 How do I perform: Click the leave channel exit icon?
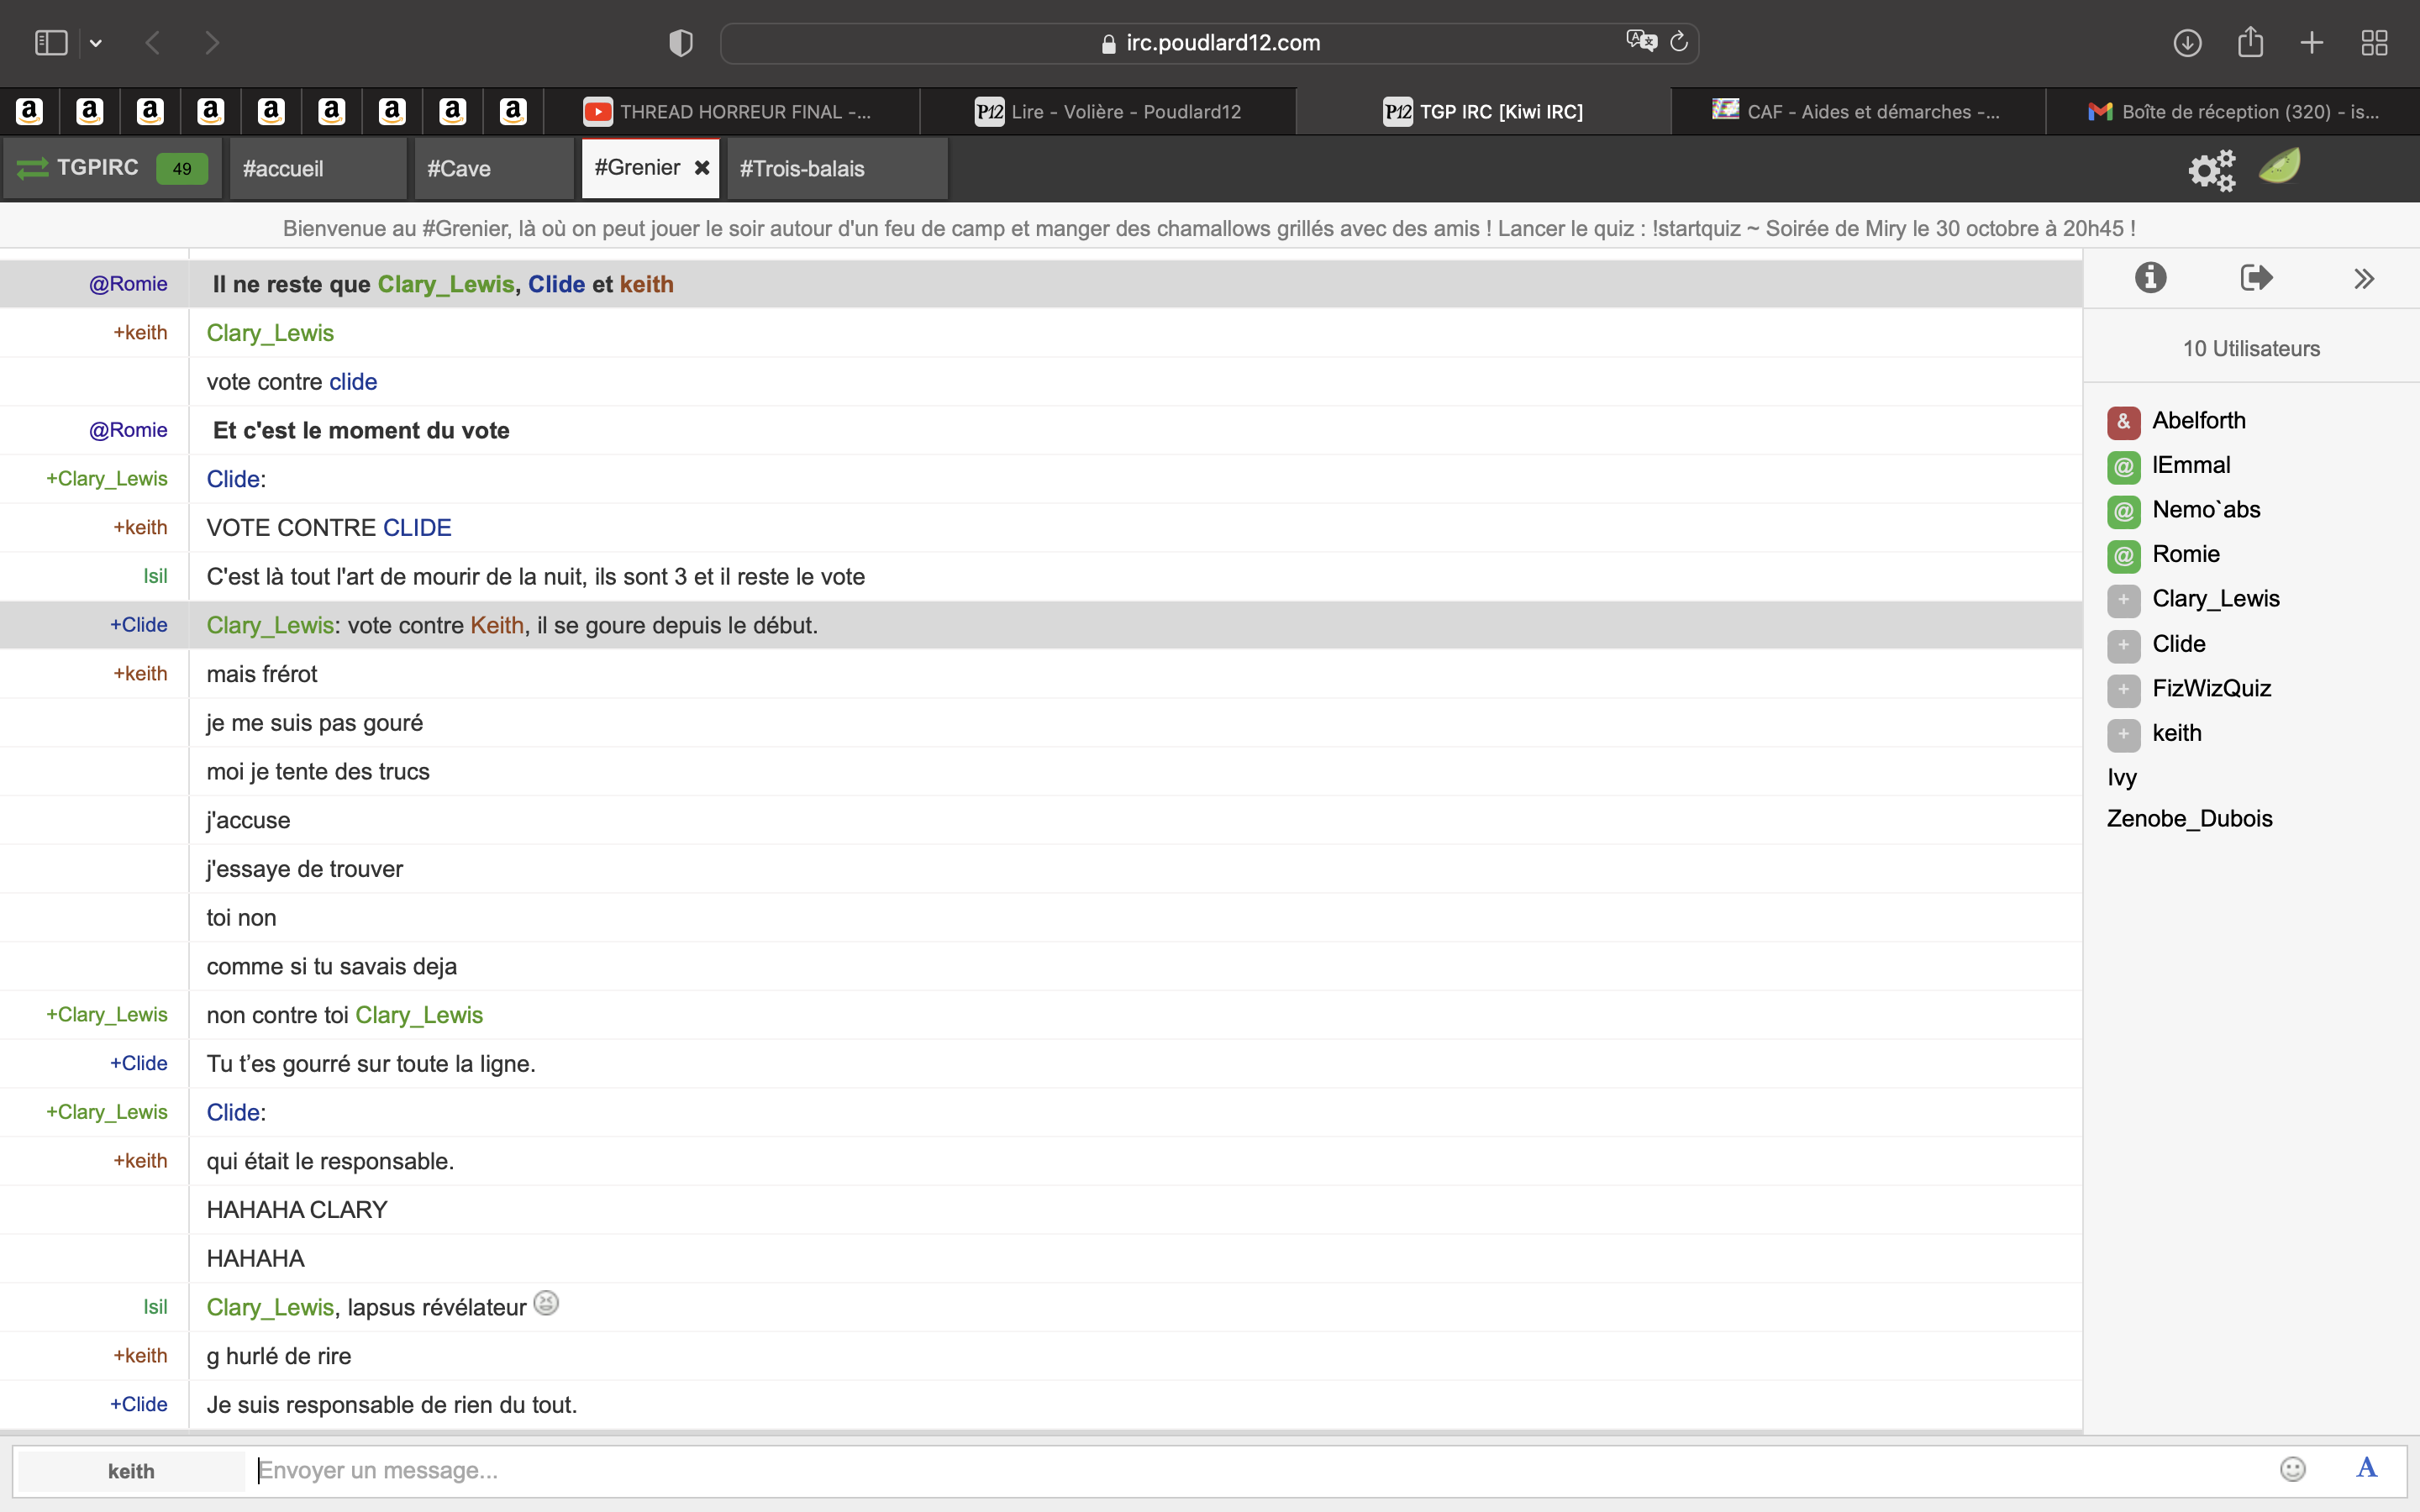(x=2256, y=278)
